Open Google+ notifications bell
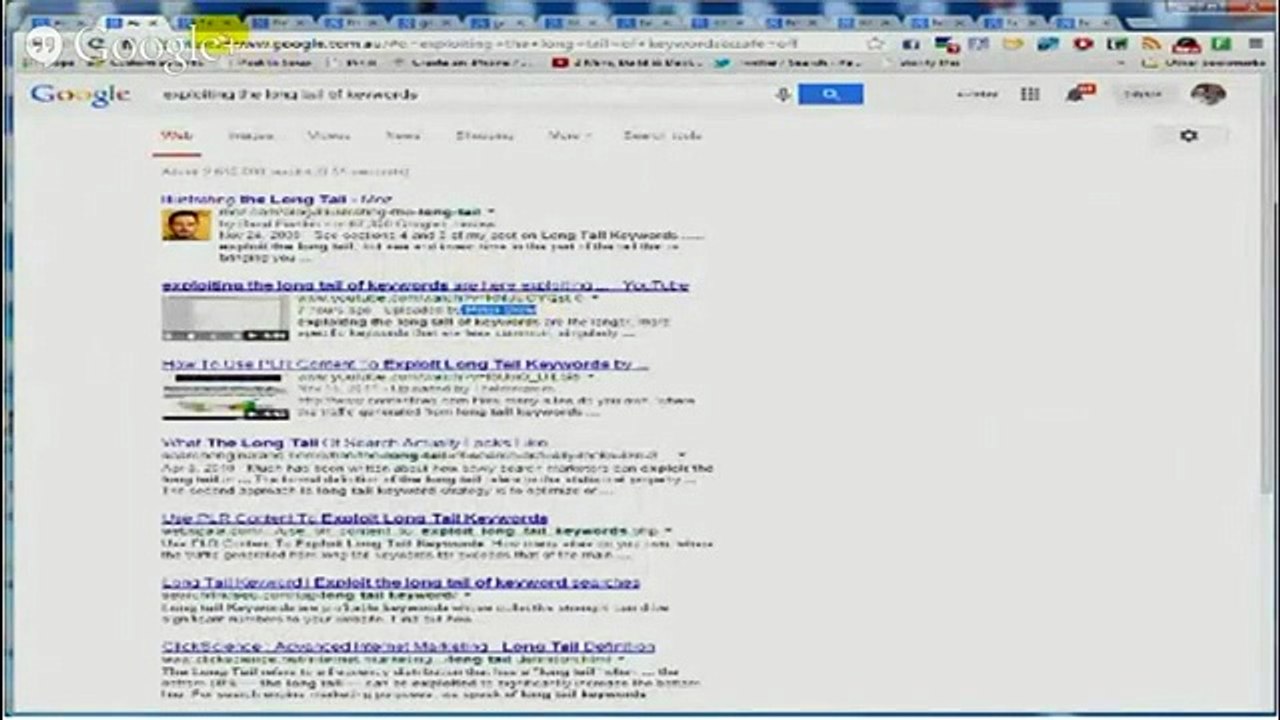This screenshot has height=720, width=1280. tap(1080, 93)
